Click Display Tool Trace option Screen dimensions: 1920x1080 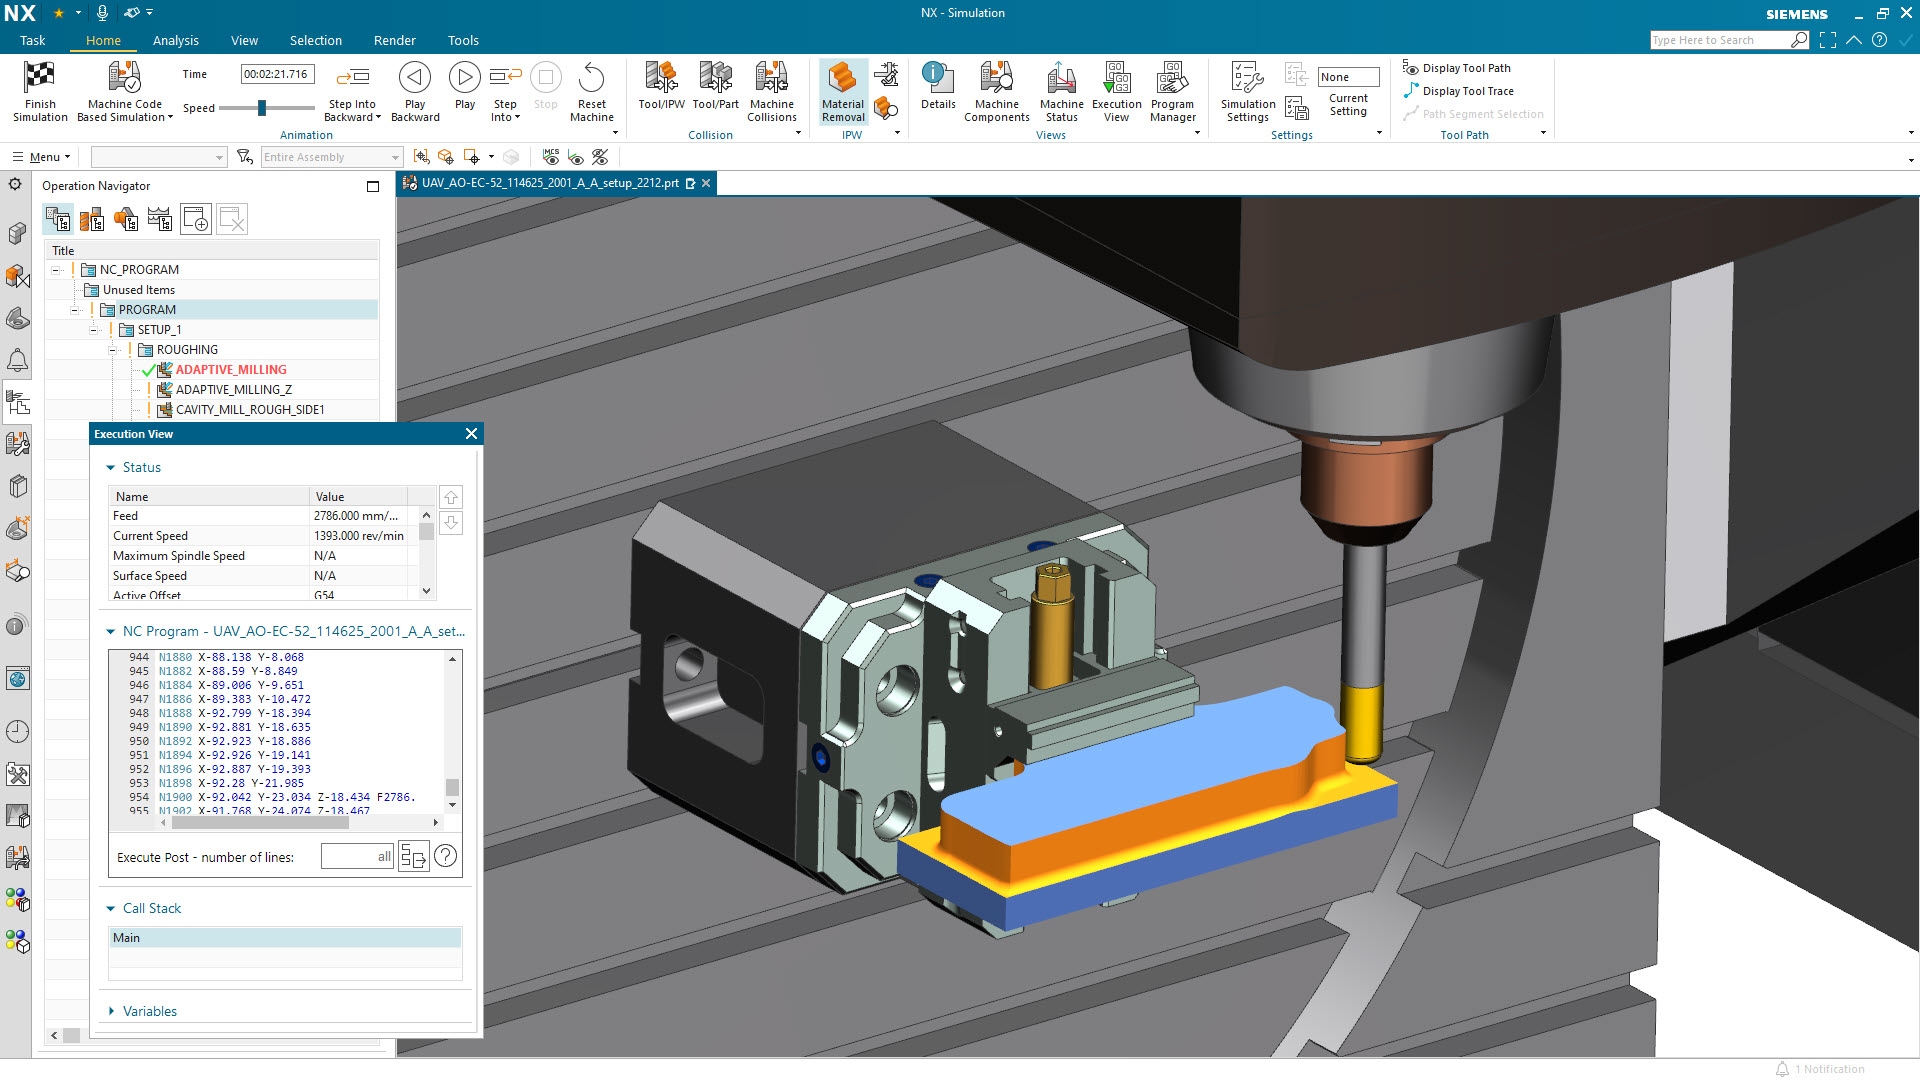coord(1458,91)
